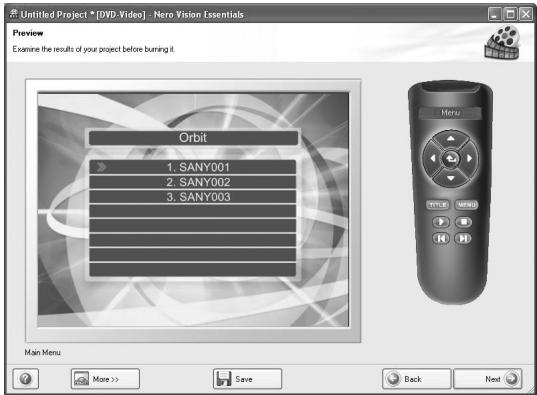
Task: Click the MENU button on the remote
Action: pyautogui.click(x=466, y=205)
